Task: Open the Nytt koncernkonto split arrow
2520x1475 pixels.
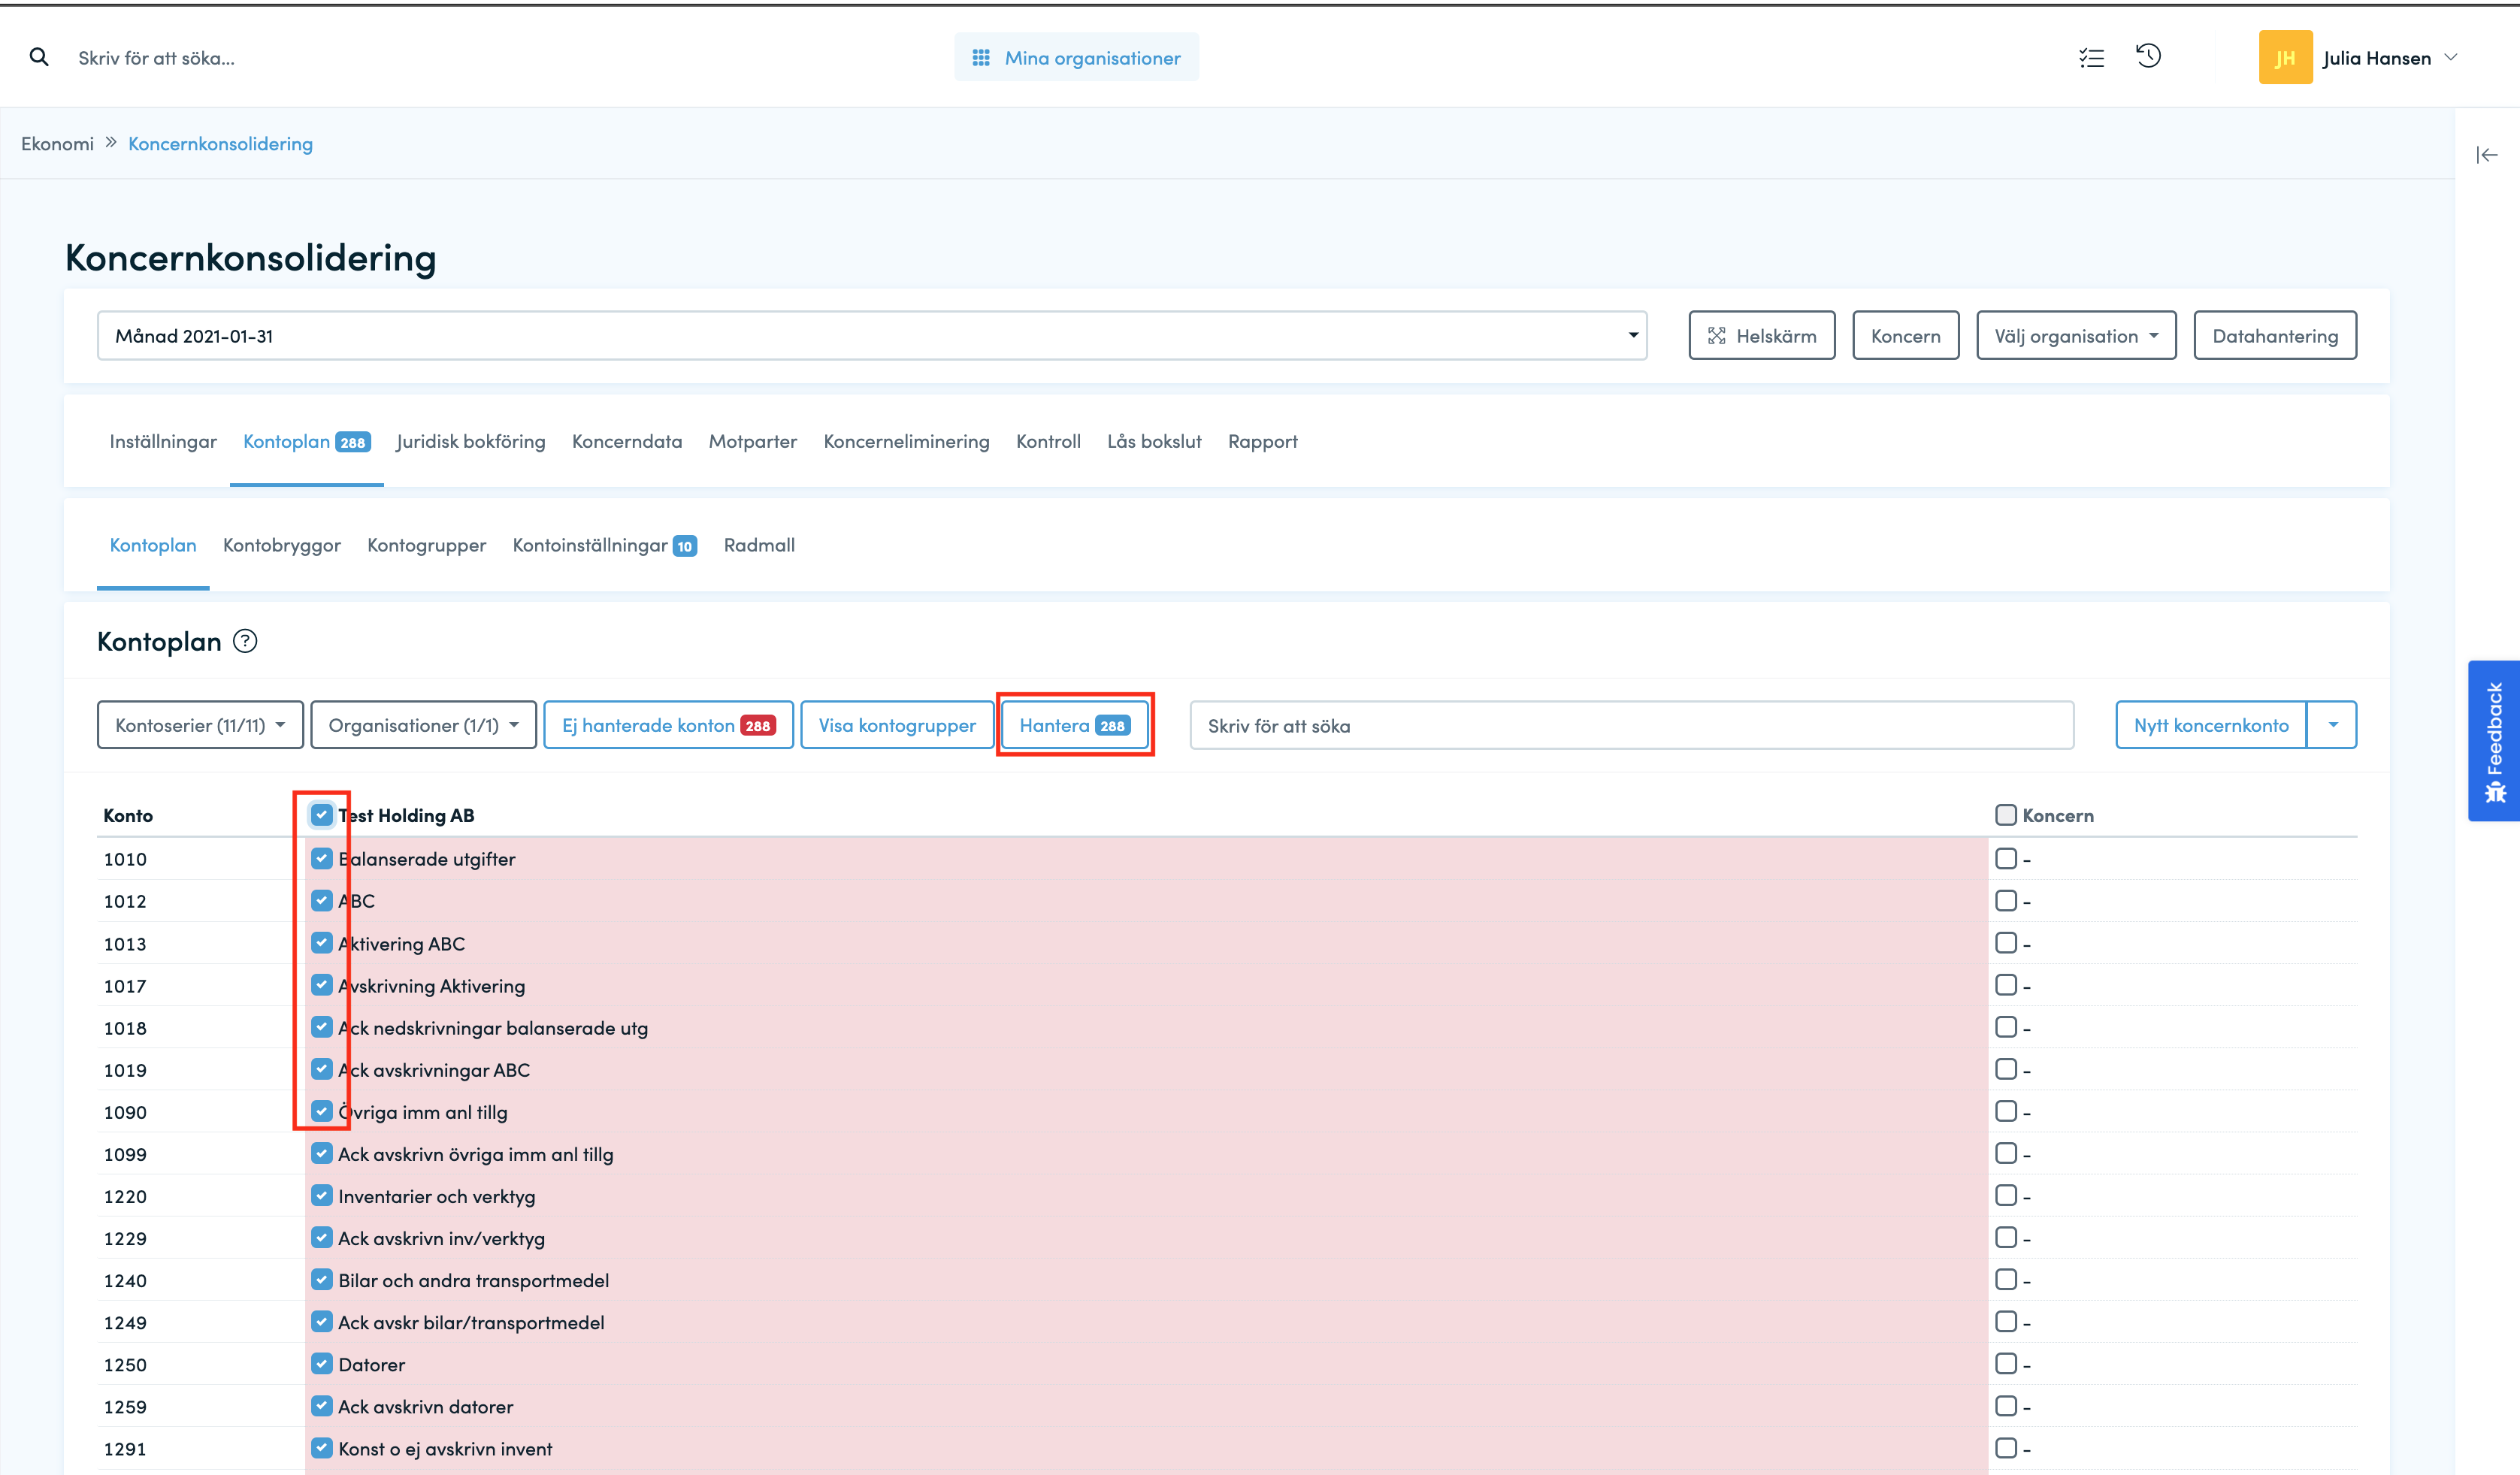Action: tap(2332, 725)
